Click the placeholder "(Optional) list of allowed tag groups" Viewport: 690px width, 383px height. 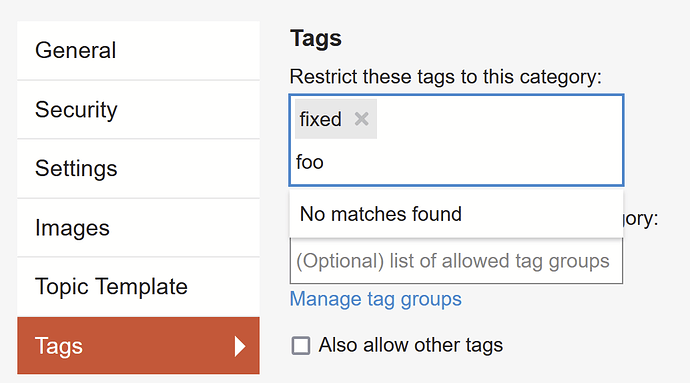(452, 261)
